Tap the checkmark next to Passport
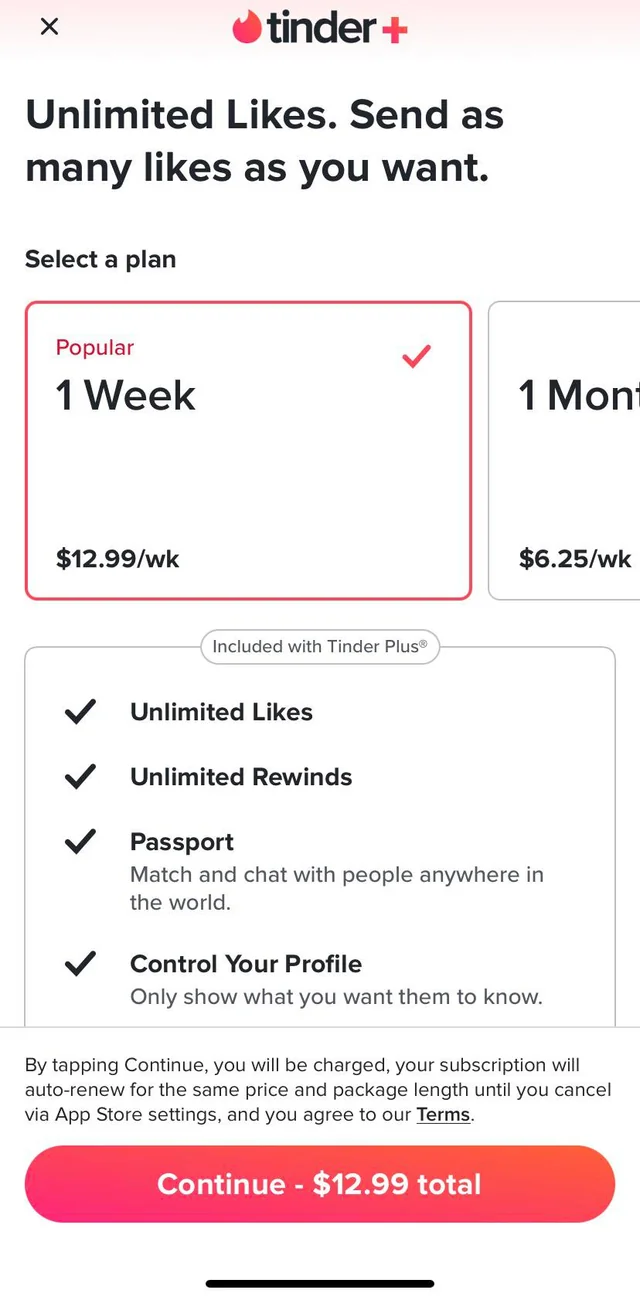640x1300 pixels. [x=80, y=842]
